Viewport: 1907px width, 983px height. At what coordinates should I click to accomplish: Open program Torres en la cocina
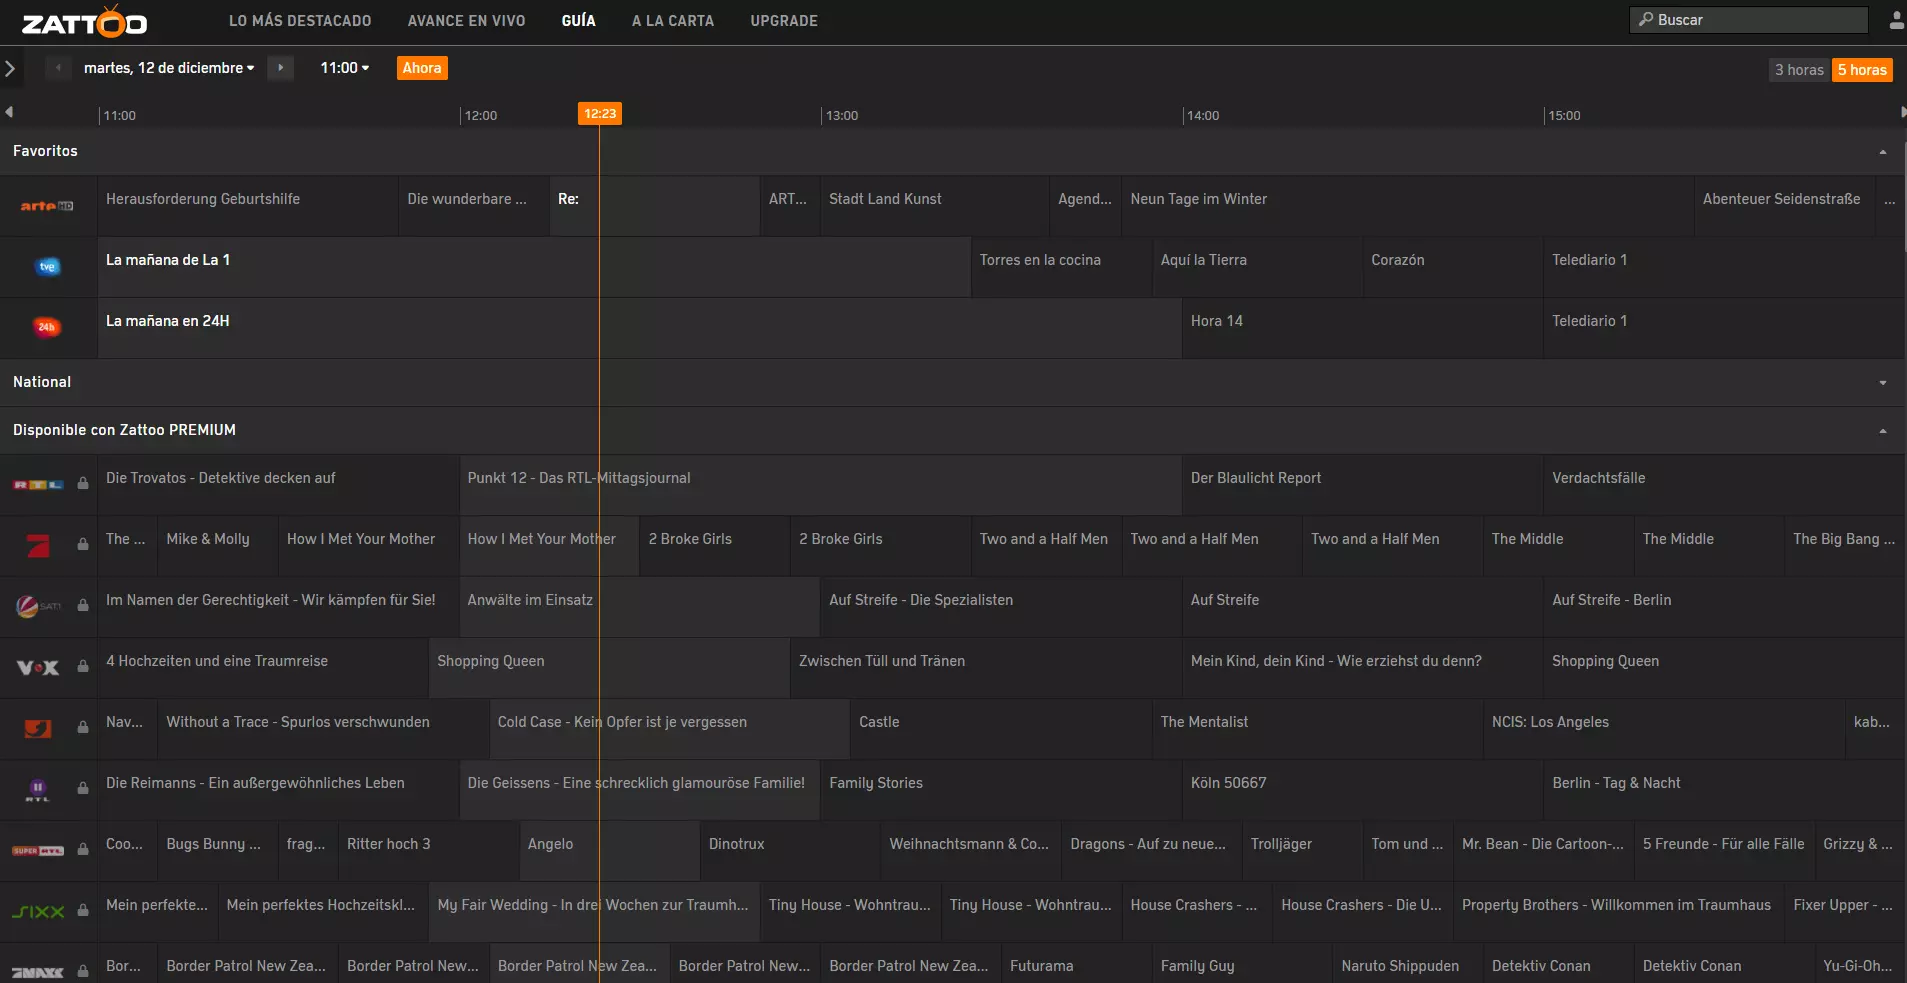[x=1061, y=267]
